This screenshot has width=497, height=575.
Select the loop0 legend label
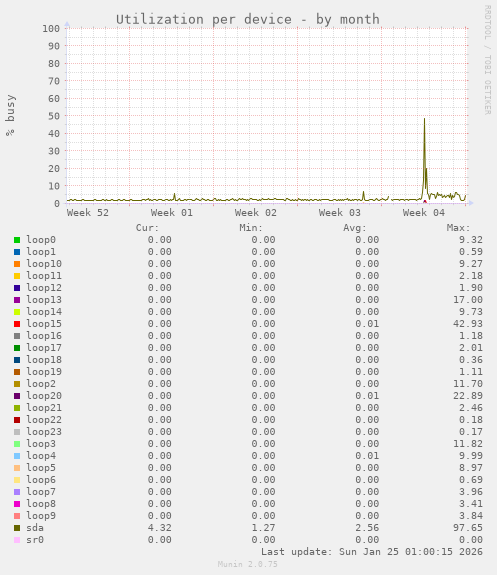coord(41,240)
